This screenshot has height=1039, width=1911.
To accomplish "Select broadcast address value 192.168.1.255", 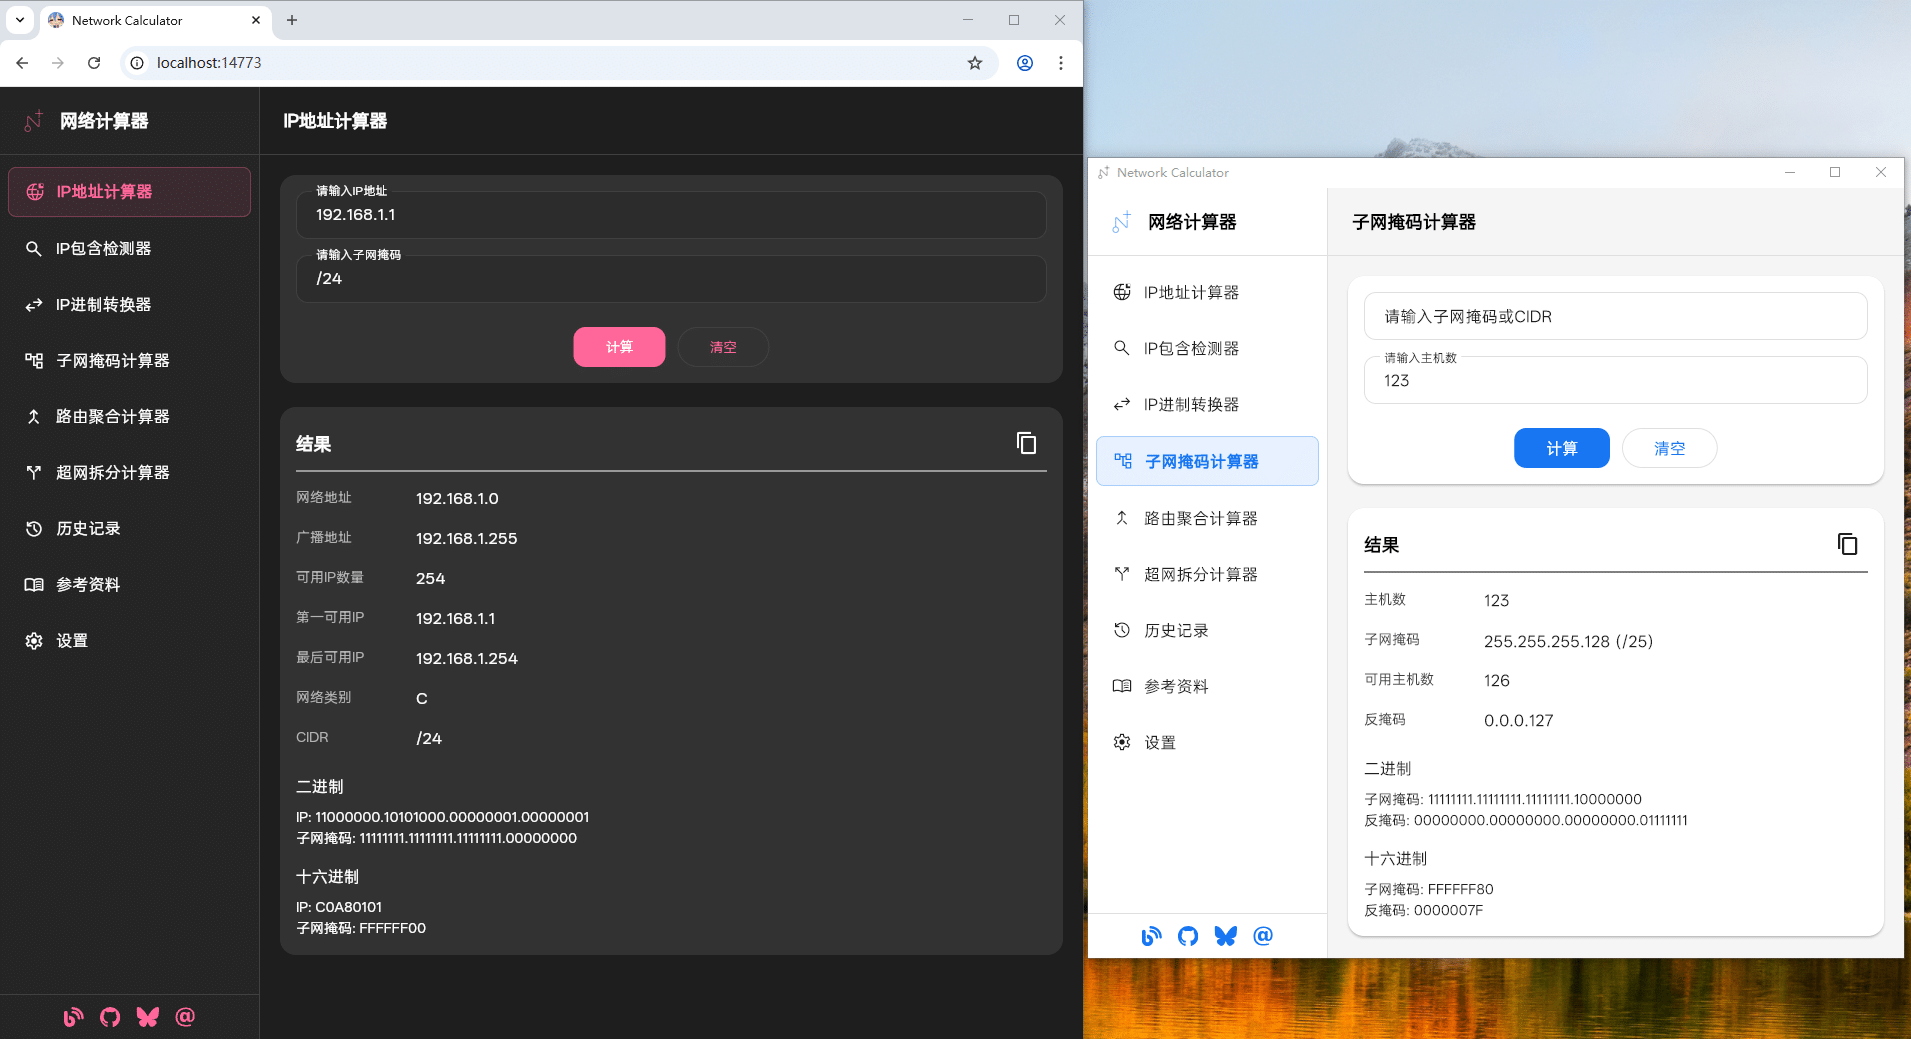I will pos(466,538).
